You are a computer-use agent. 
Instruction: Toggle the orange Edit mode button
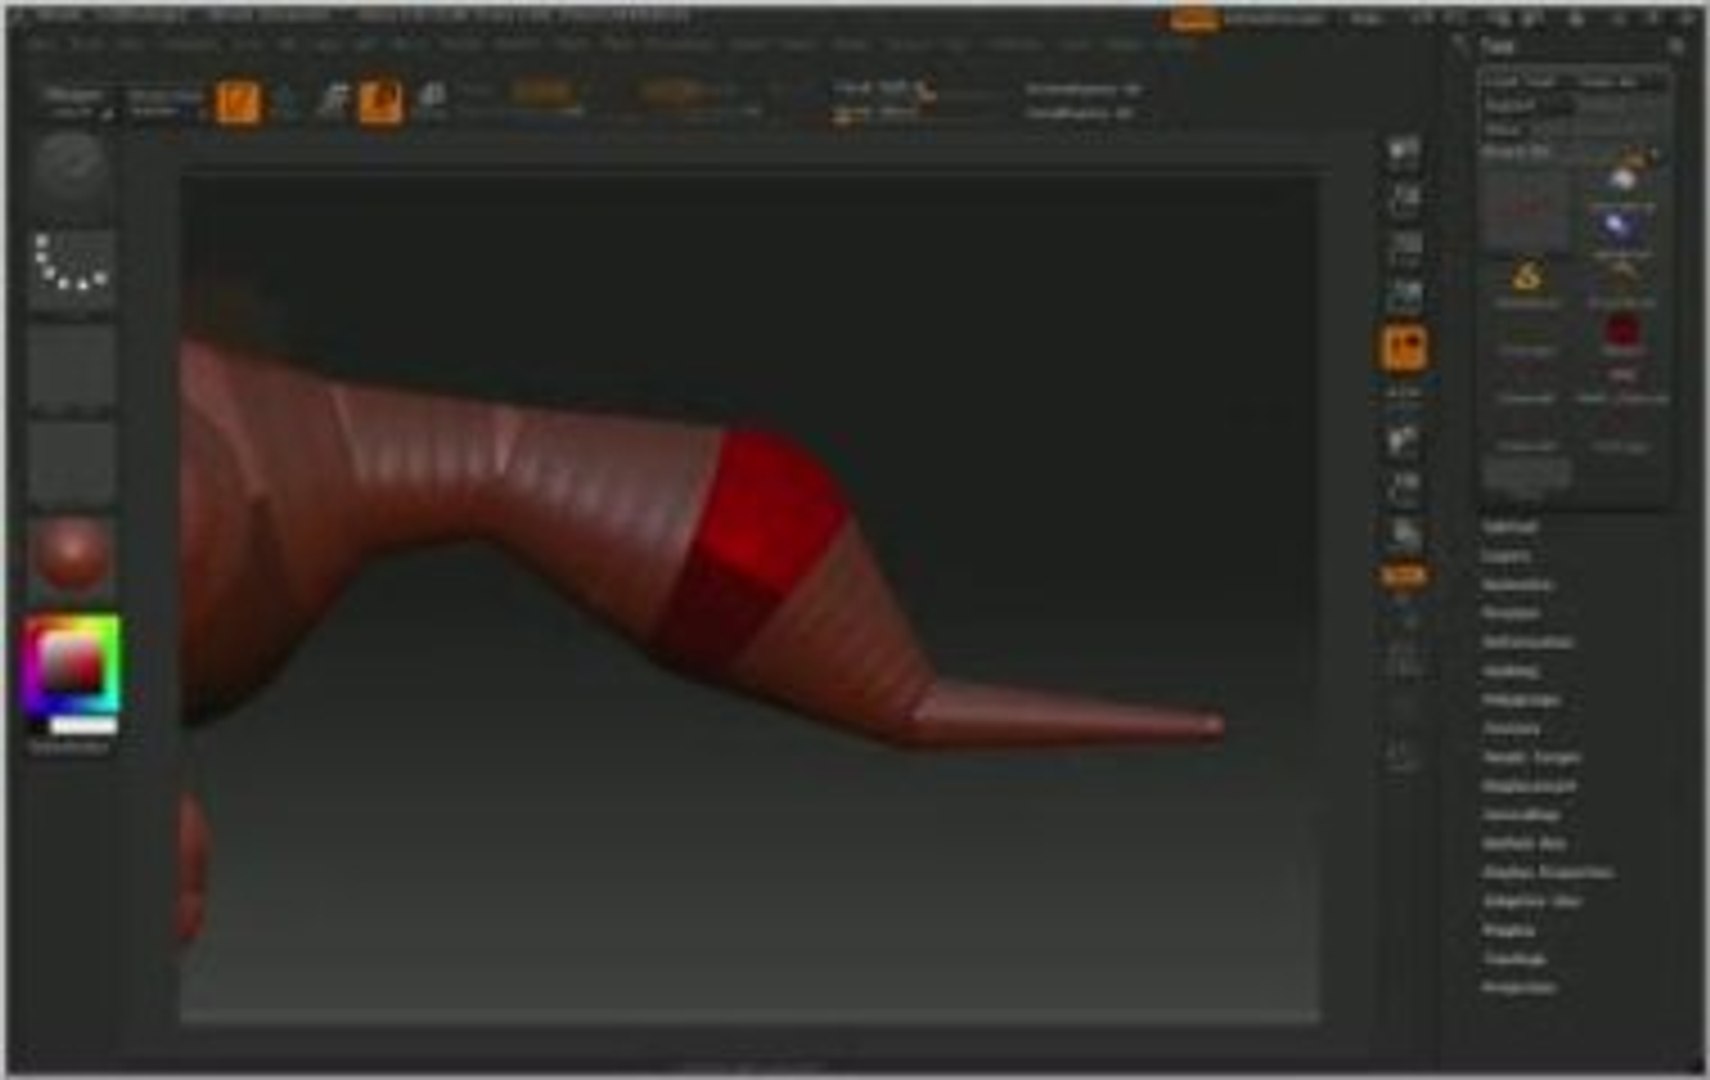click(x=238, y=102)
